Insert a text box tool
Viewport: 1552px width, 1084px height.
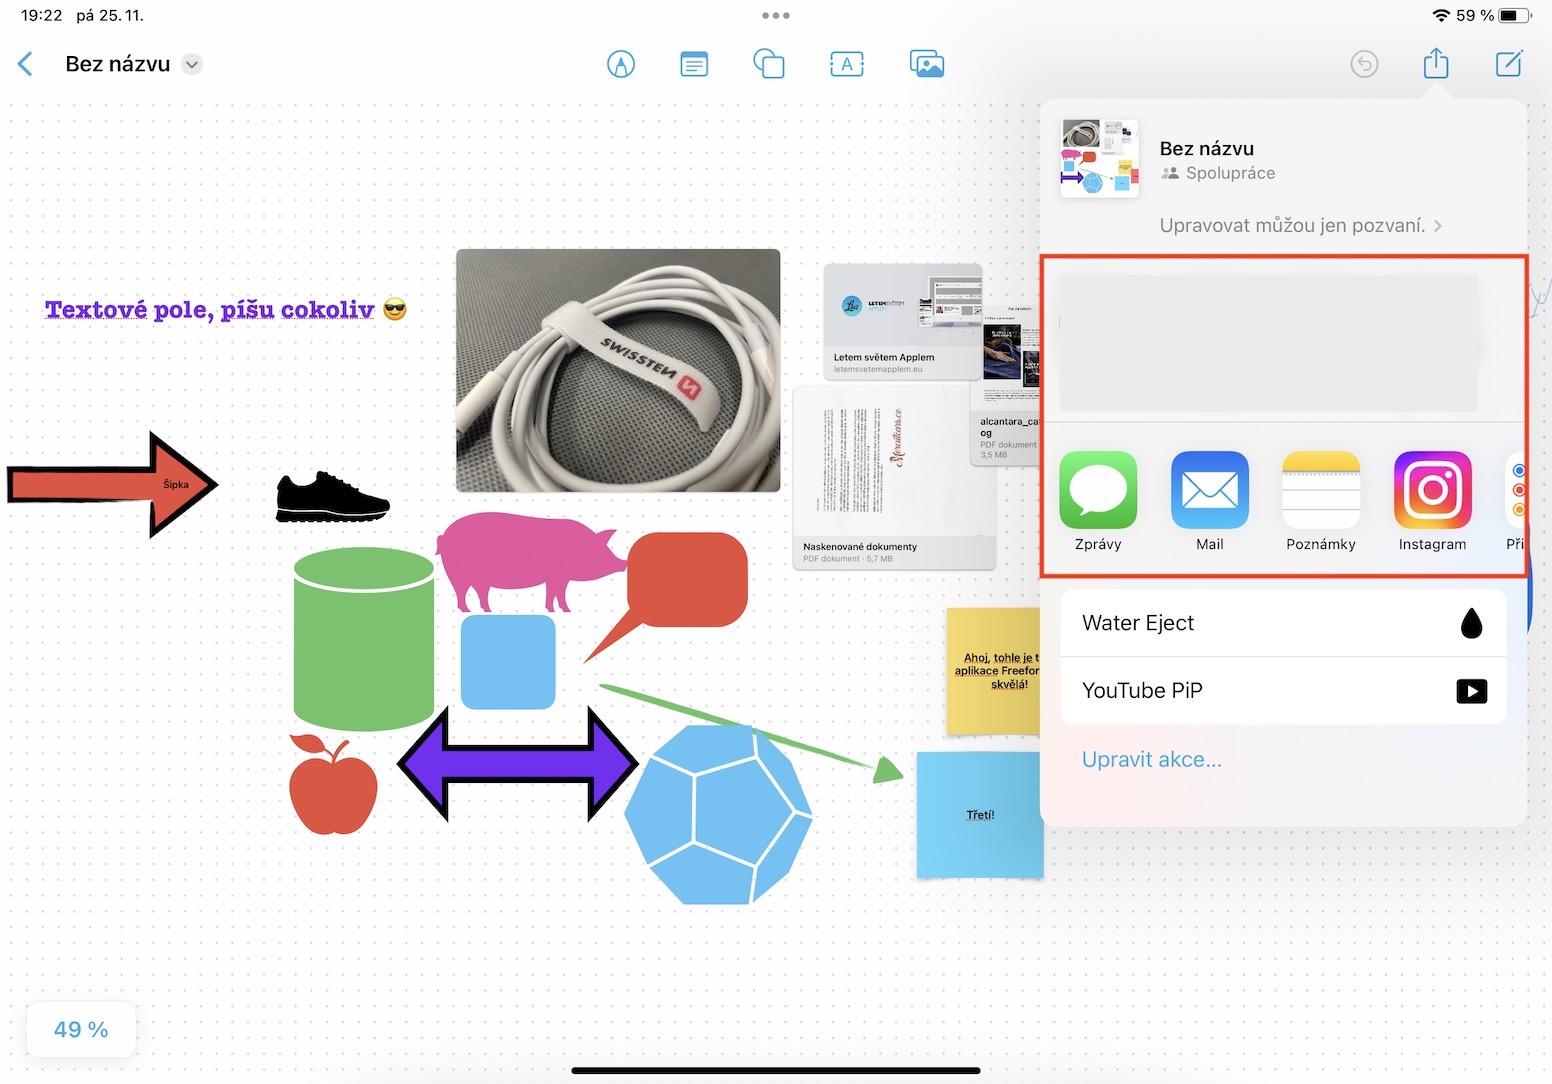tap(847, 64)
